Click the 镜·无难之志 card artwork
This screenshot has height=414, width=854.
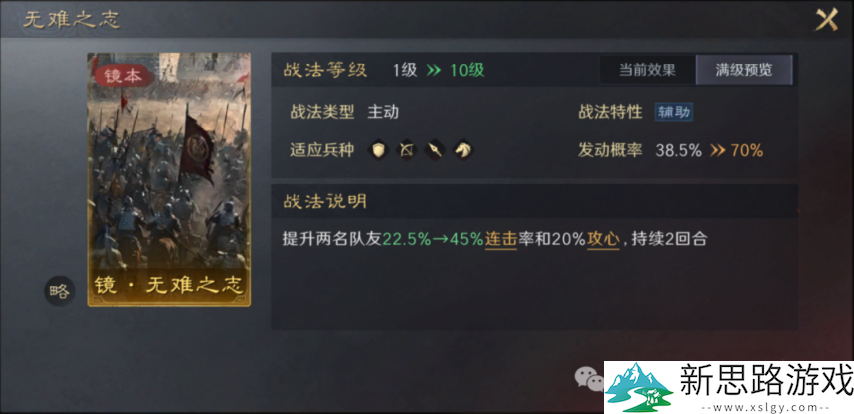tap(169, 179)
